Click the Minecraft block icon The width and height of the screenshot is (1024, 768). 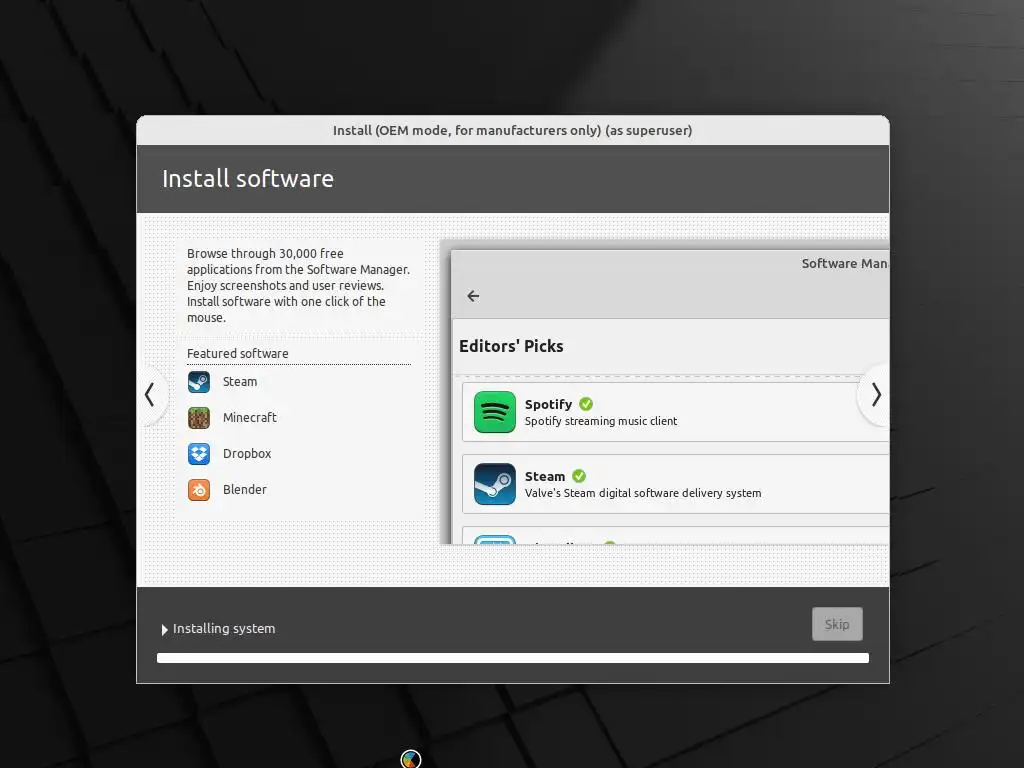click(199, 418)
